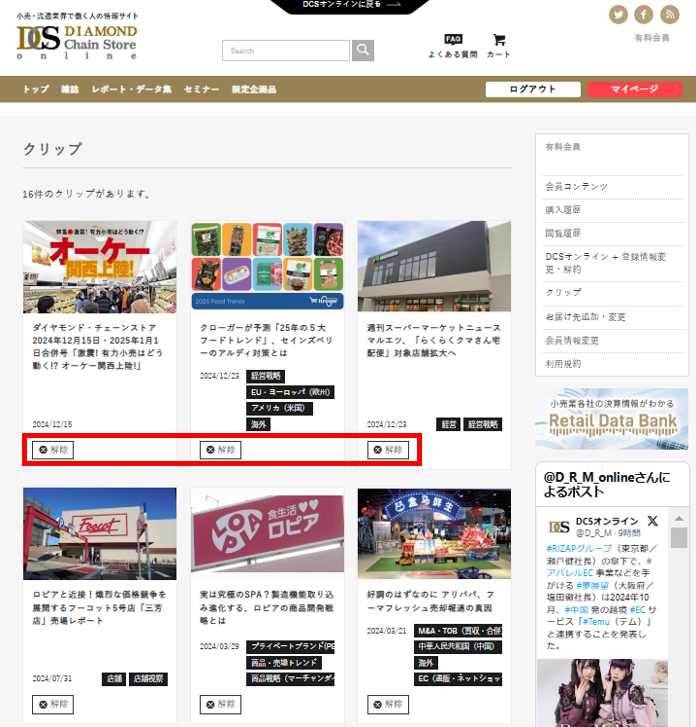This screenshot has width=696, height=727.
Task: Open 購入履歴 in the sidebar
Action: [x=563, y=209]
